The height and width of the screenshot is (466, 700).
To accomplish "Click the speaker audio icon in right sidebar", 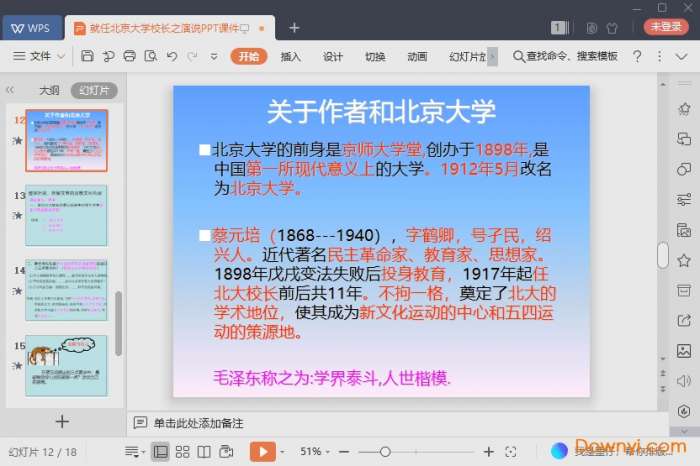I will [x=684, y=381].
